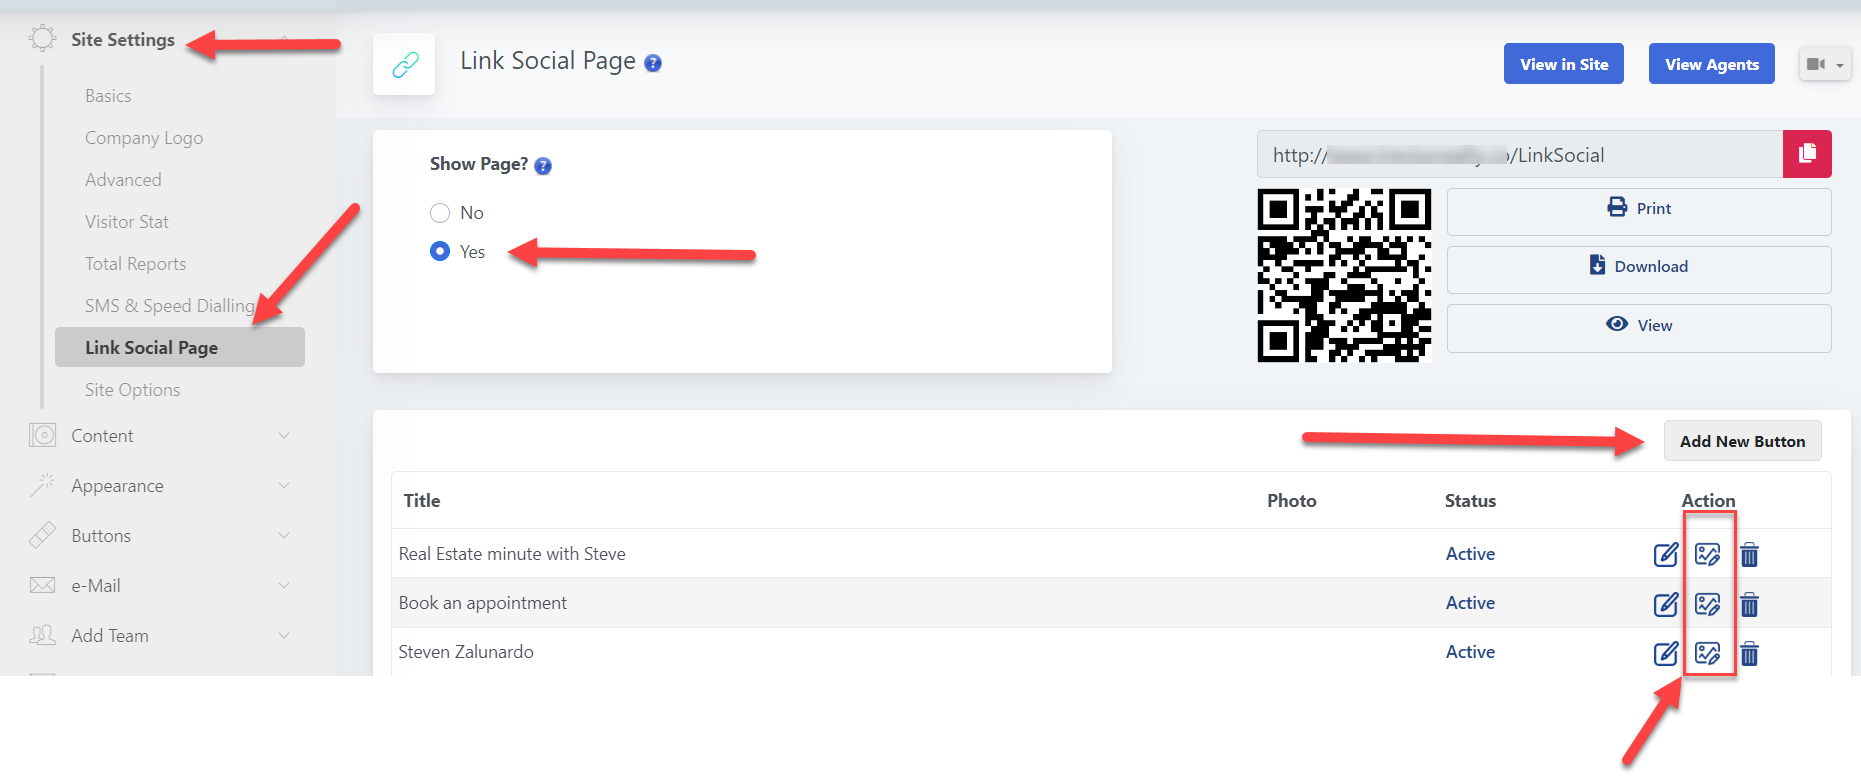The height and width of the screenshot is (776, 1861).
Task: Click the help icon beside Link Social Page
Action: (653, 63)
